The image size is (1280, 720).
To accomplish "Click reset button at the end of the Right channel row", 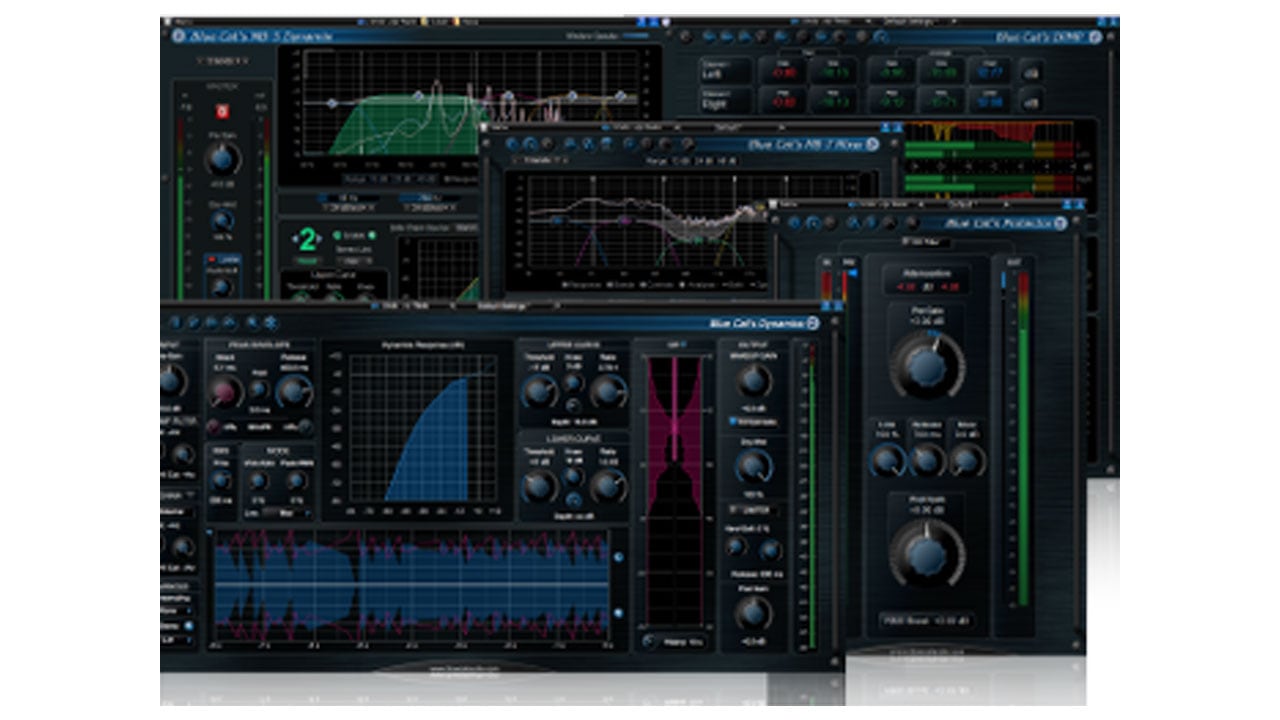I will [1032, 101].
